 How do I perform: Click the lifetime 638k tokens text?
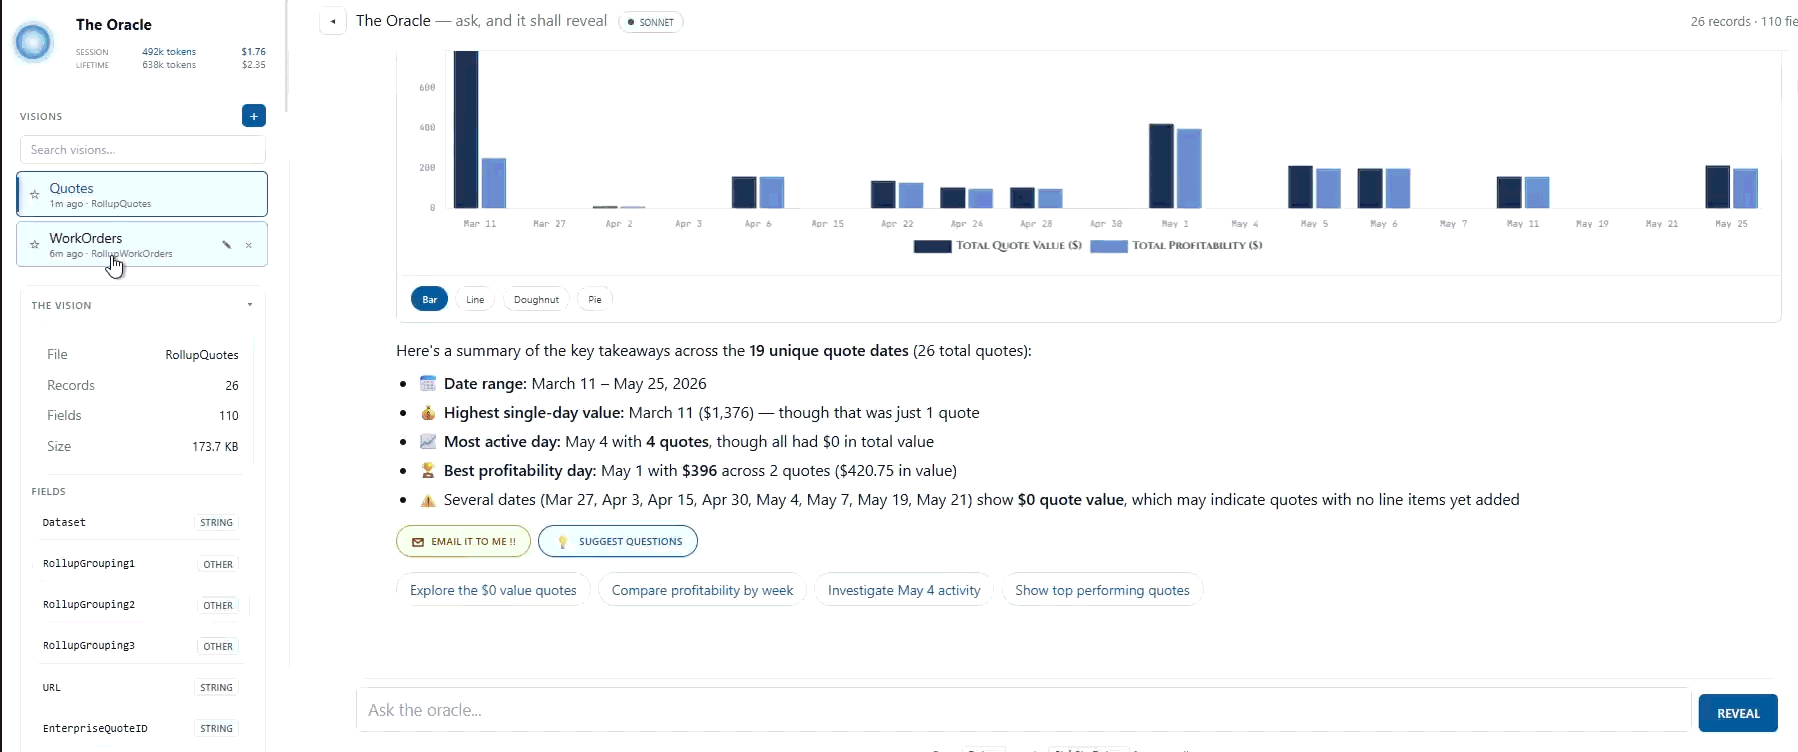(169, 65)
